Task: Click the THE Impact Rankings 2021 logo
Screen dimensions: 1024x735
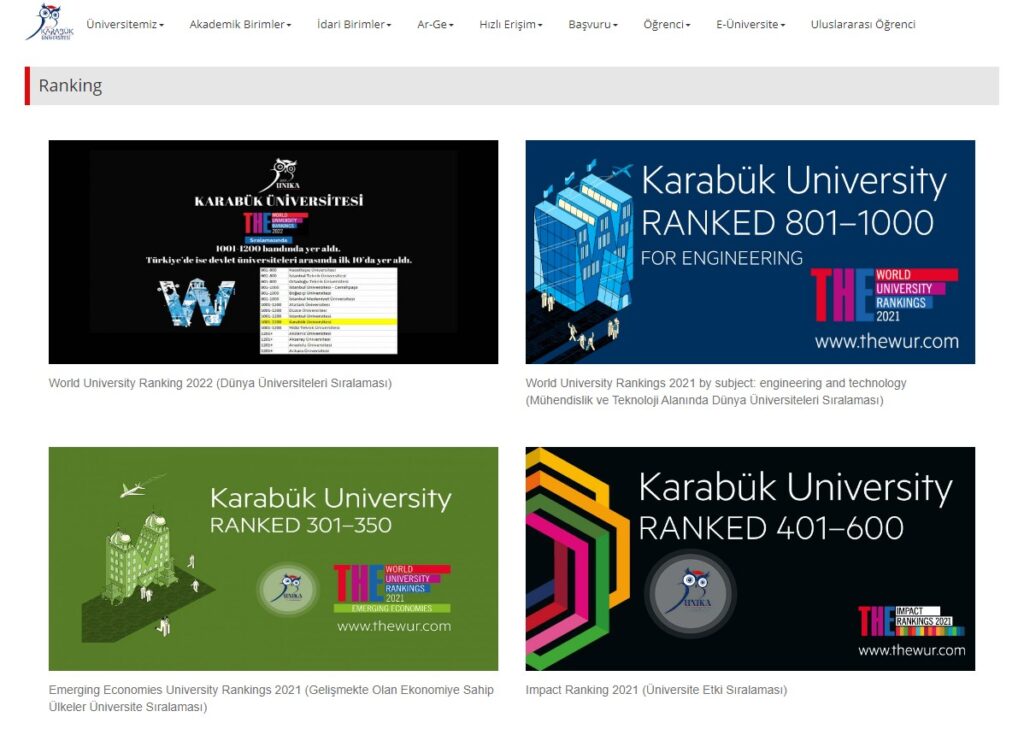Action: point(911,621)
